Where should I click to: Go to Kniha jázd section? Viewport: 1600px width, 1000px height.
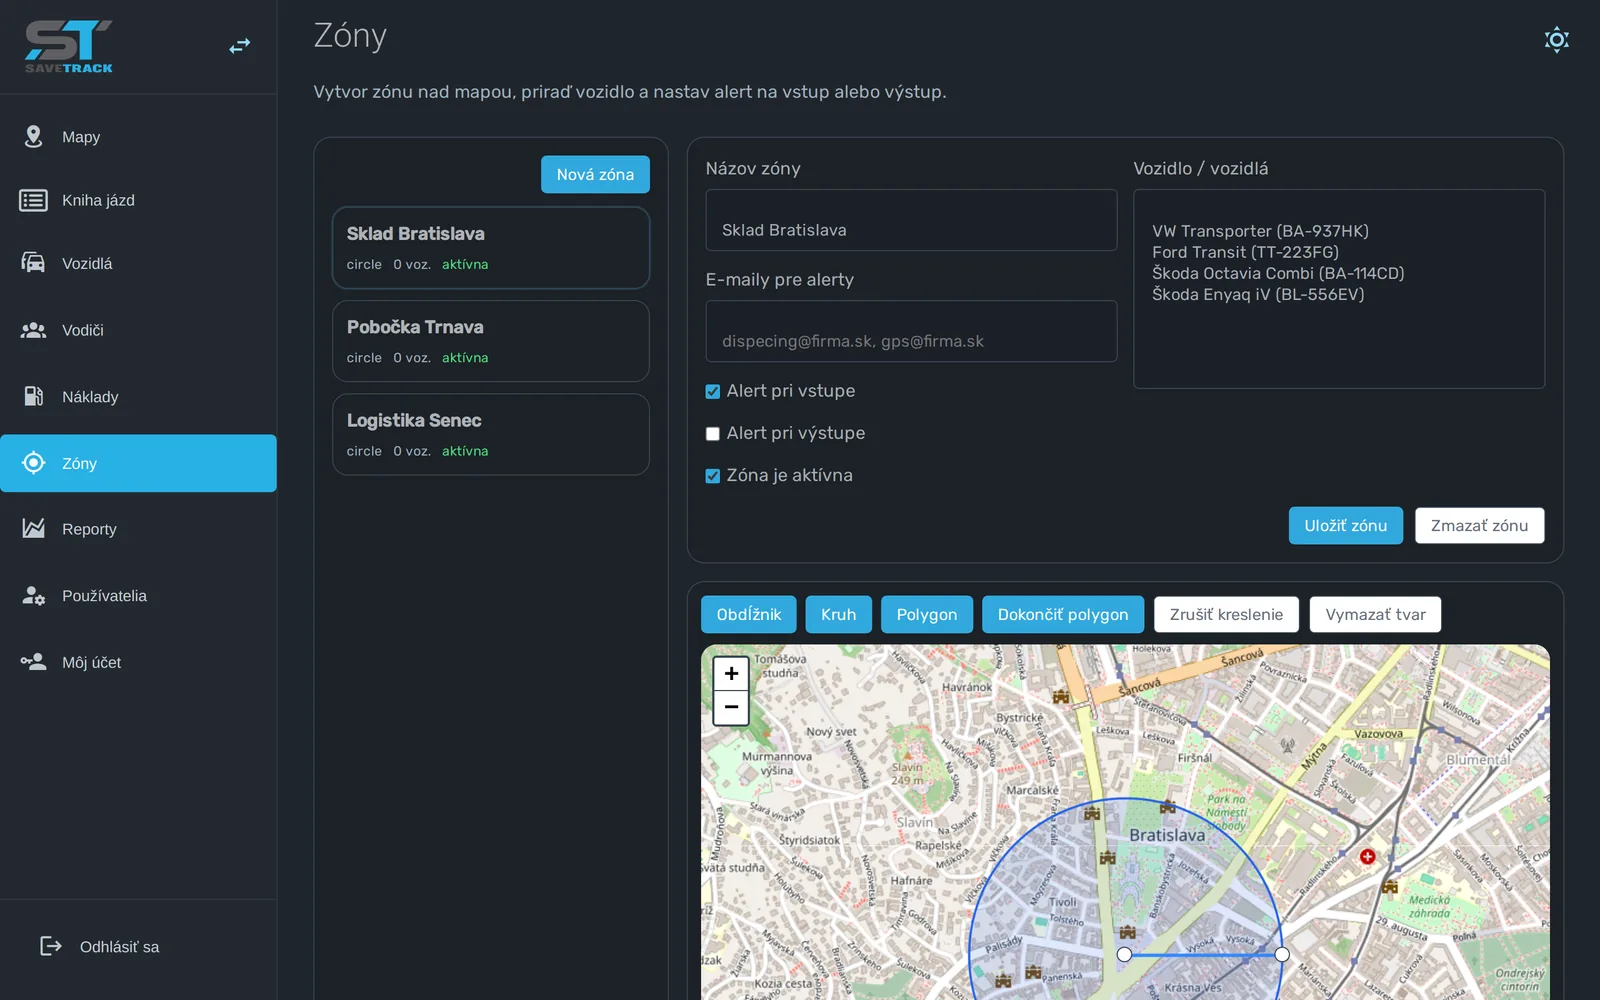click(138, 200)
